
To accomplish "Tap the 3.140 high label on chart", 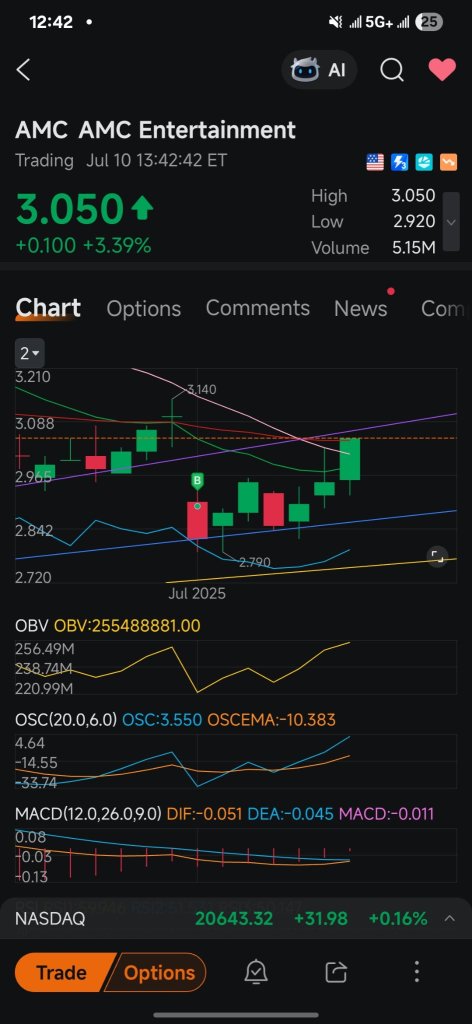I will [x=202, y=390].
